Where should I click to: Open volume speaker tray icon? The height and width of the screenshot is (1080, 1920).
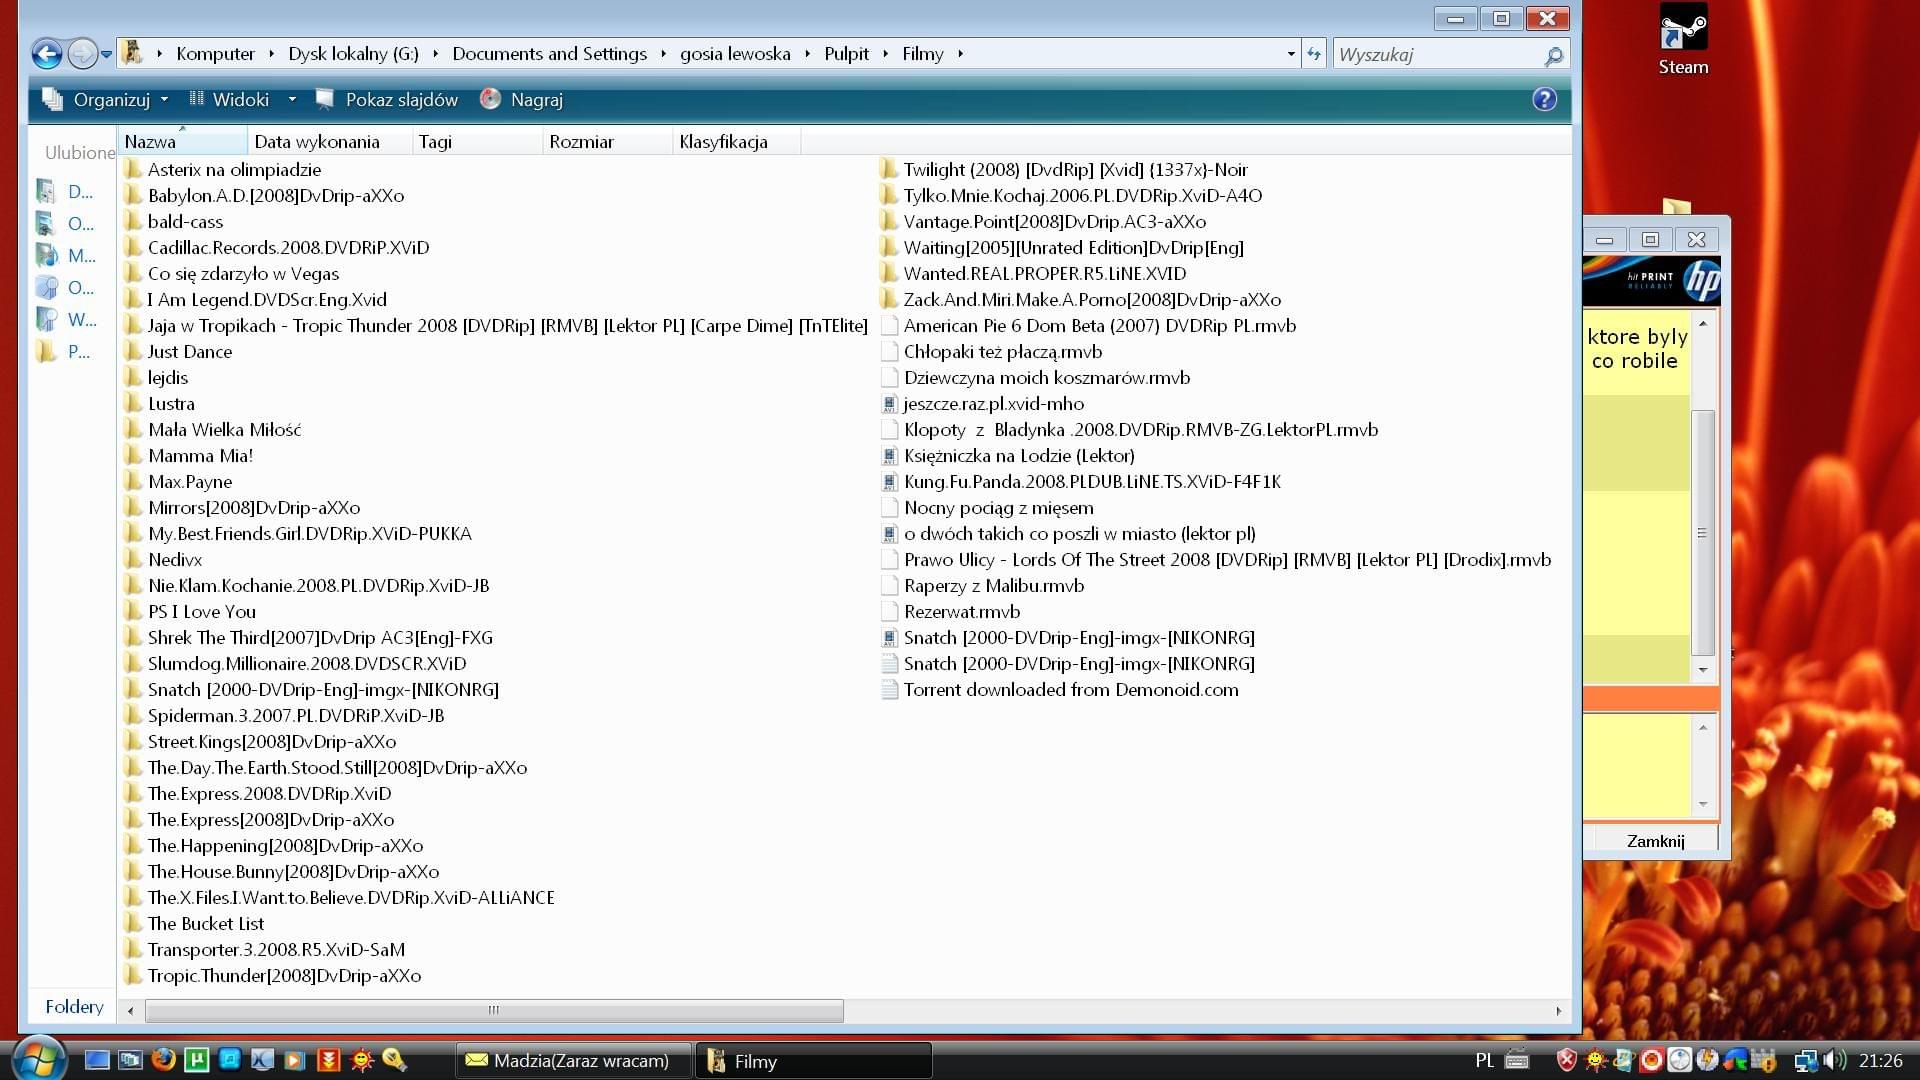click(1834, 1061)
